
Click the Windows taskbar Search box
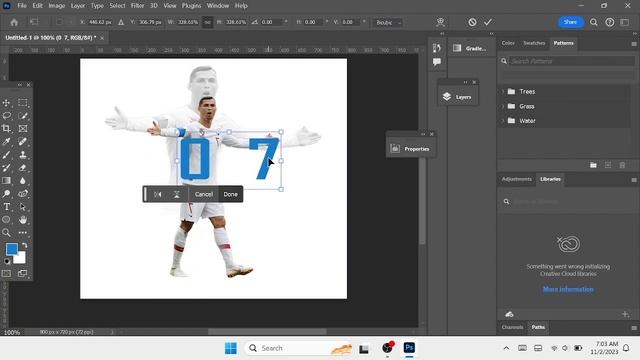(x=299, y=348)
